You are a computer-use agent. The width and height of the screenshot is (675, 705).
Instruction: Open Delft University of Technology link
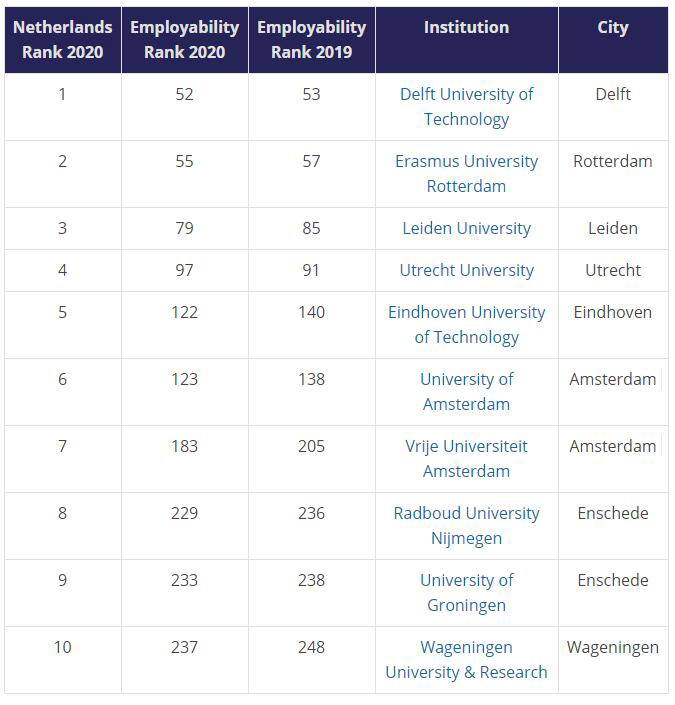pos(466,106)
